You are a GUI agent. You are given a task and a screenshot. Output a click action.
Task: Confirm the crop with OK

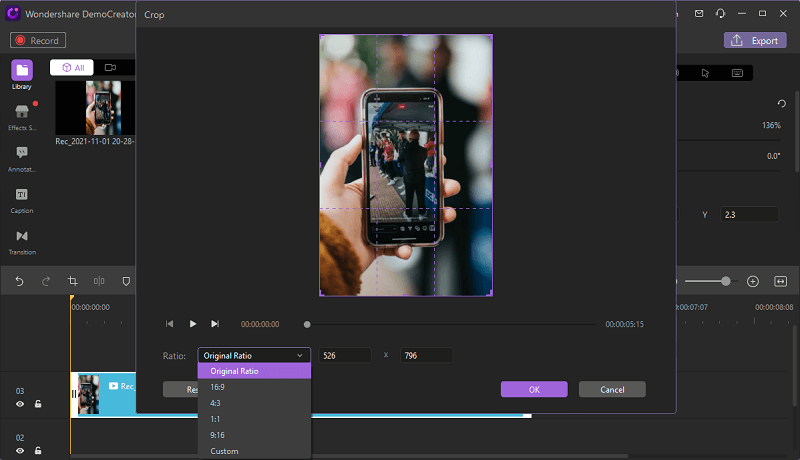click(534, 389)
